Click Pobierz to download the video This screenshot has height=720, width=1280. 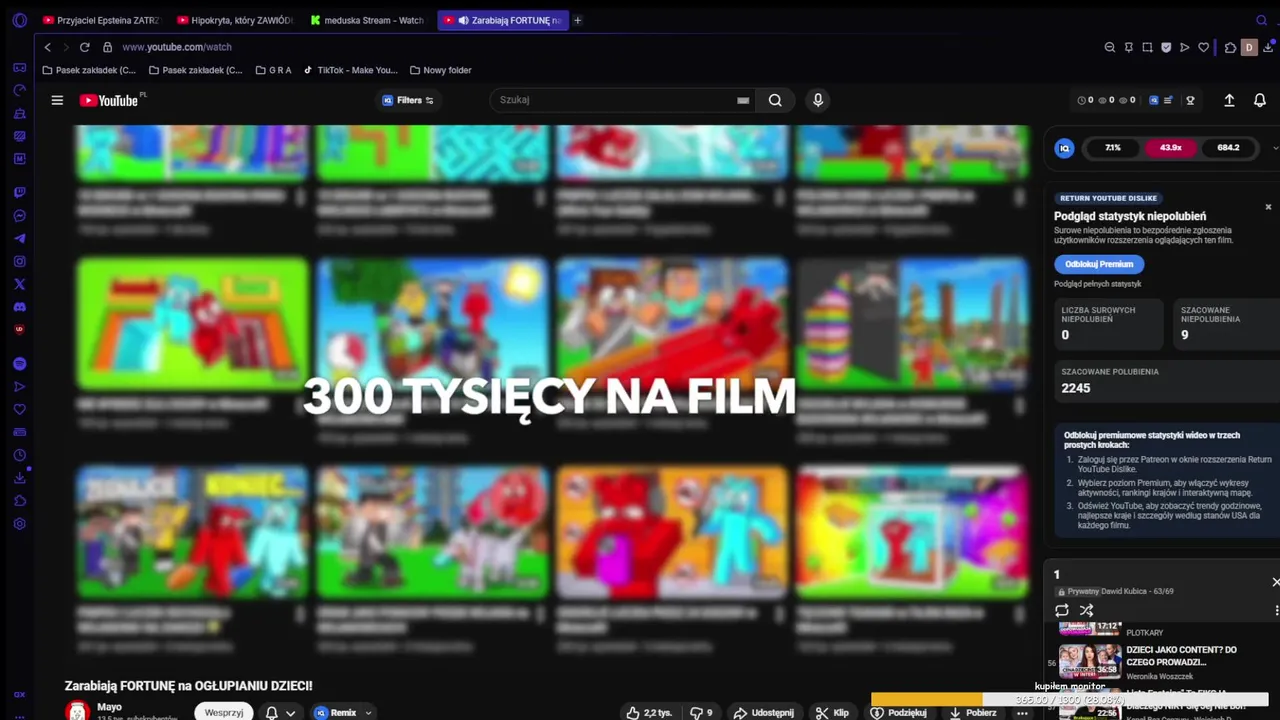click(x=973, y=713)
